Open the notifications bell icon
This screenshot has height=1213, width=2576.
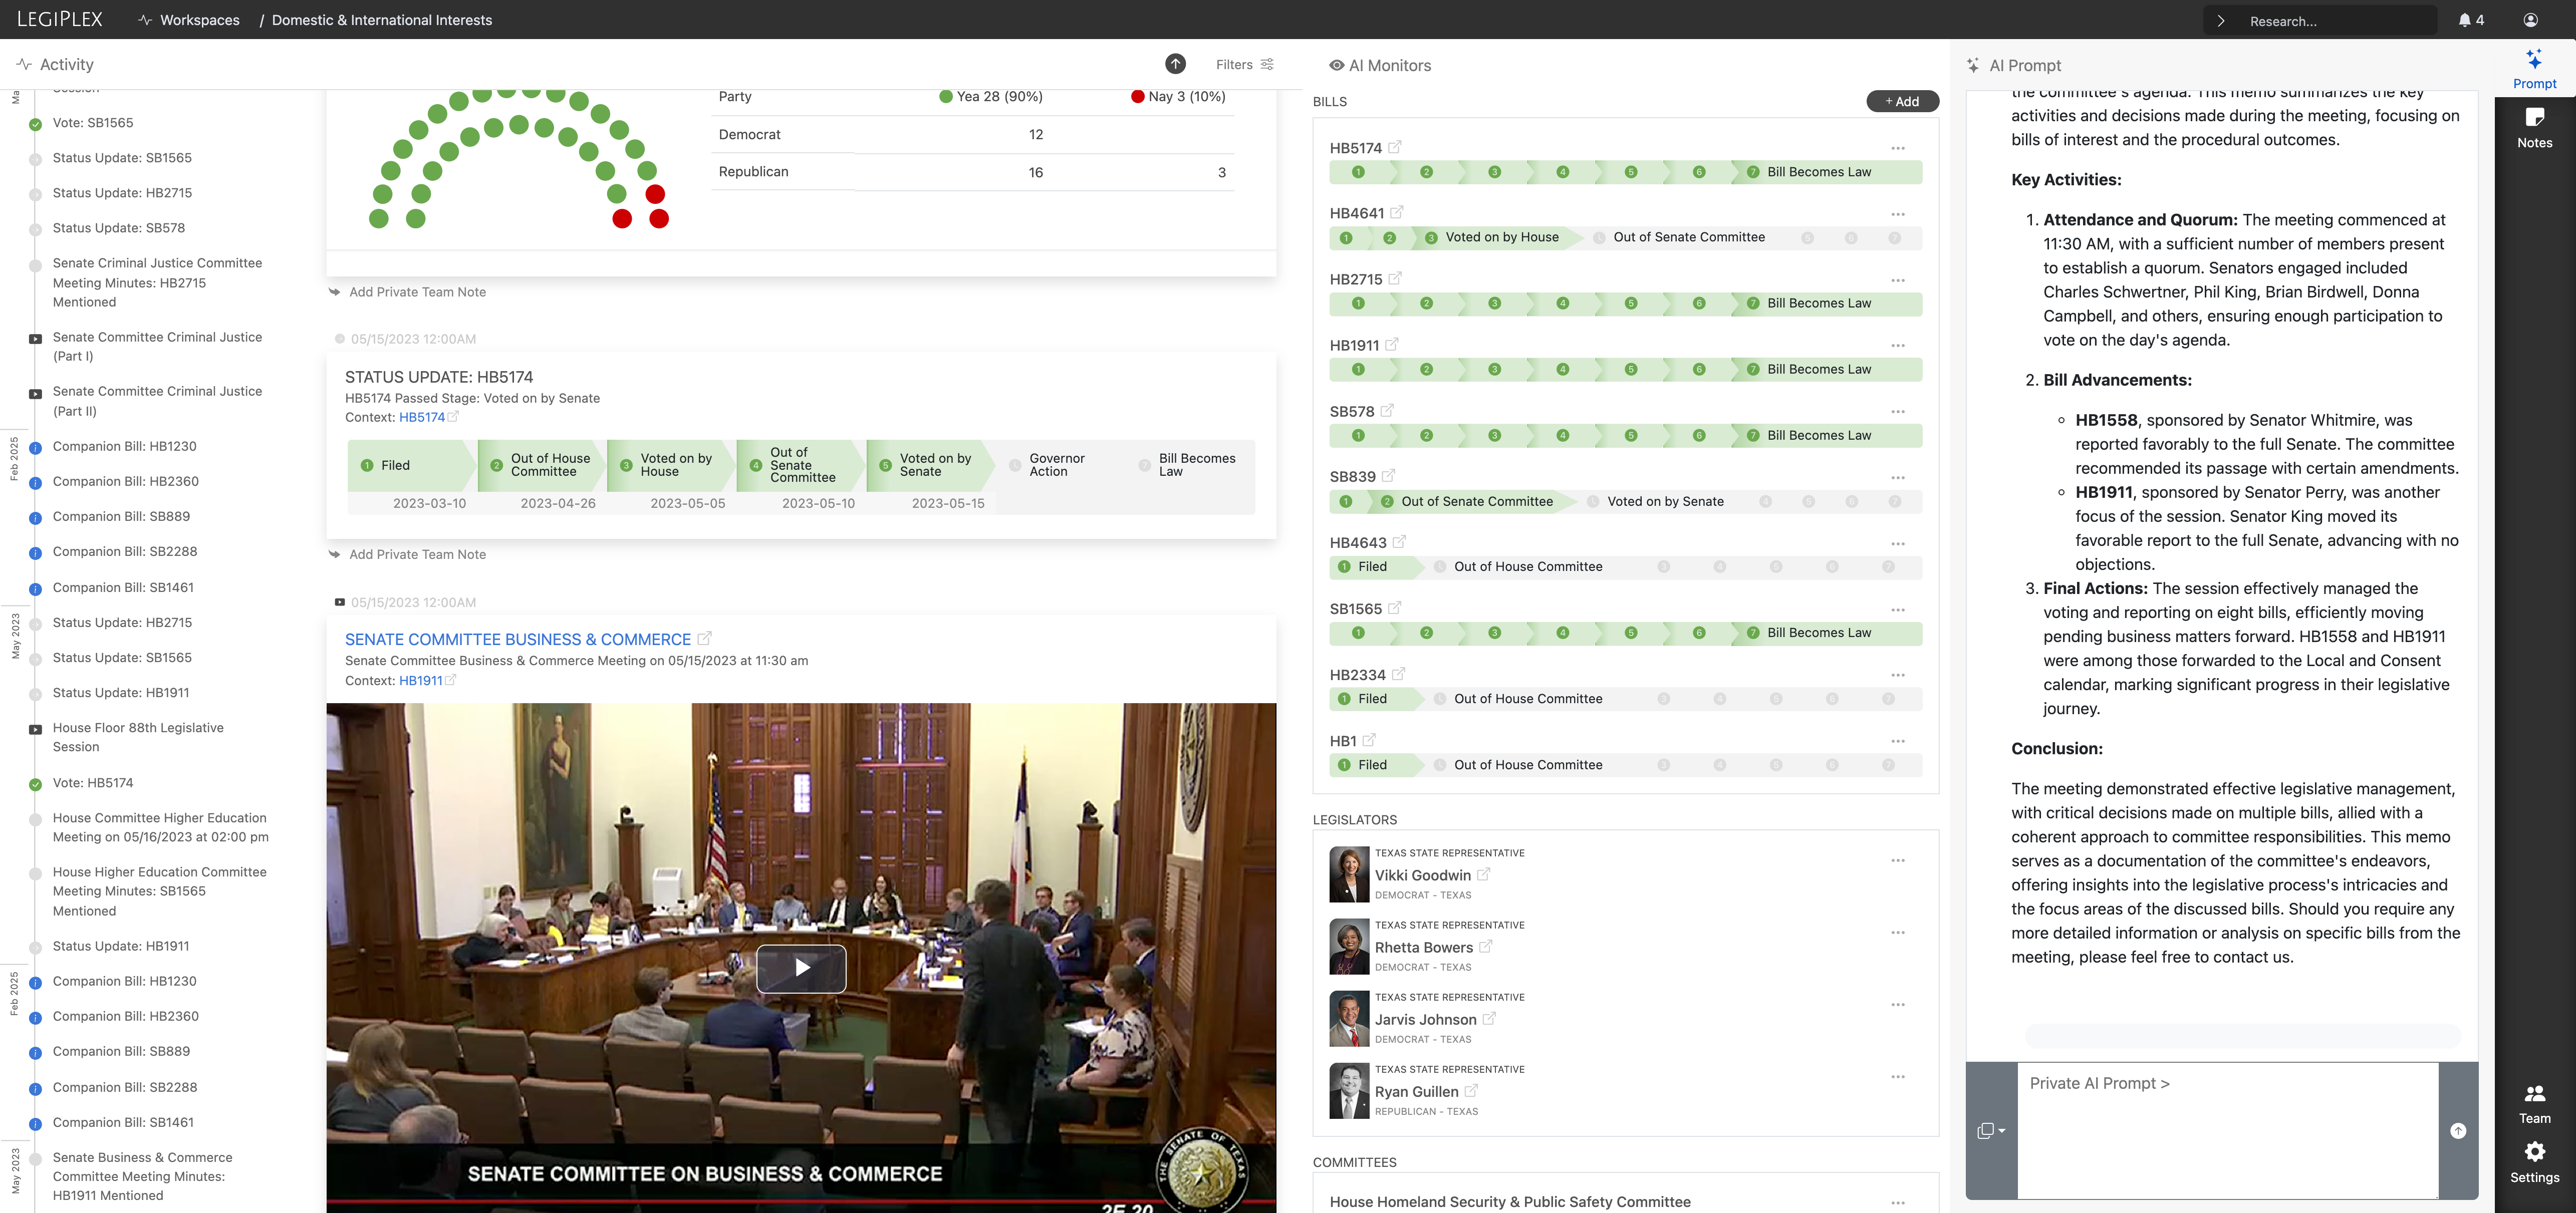[x=2464, y=20]
